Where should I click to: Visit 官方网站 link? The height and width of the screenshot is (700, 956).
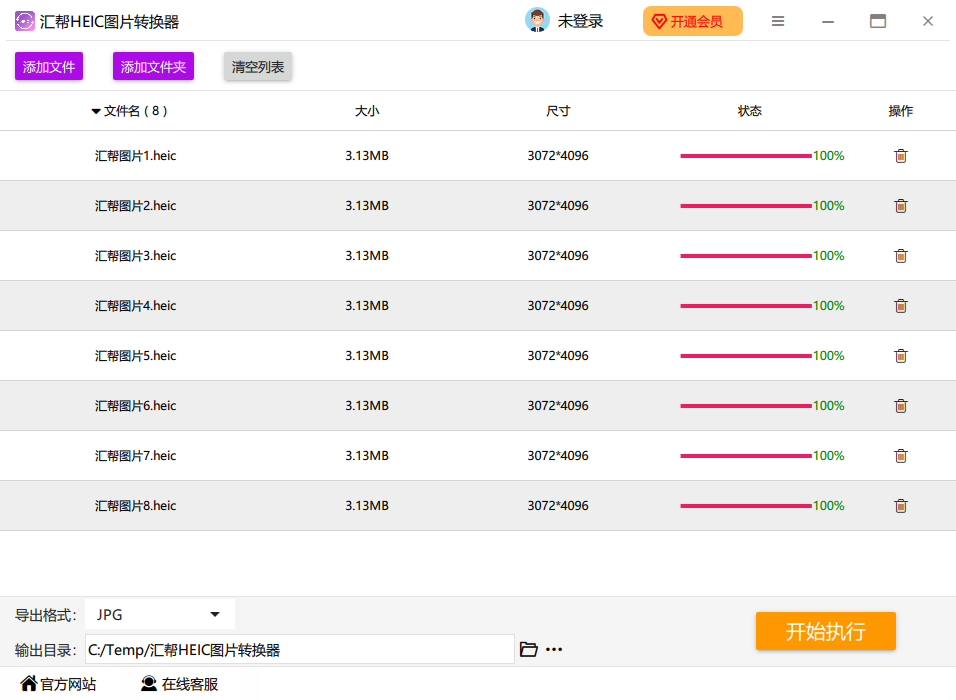59,684
